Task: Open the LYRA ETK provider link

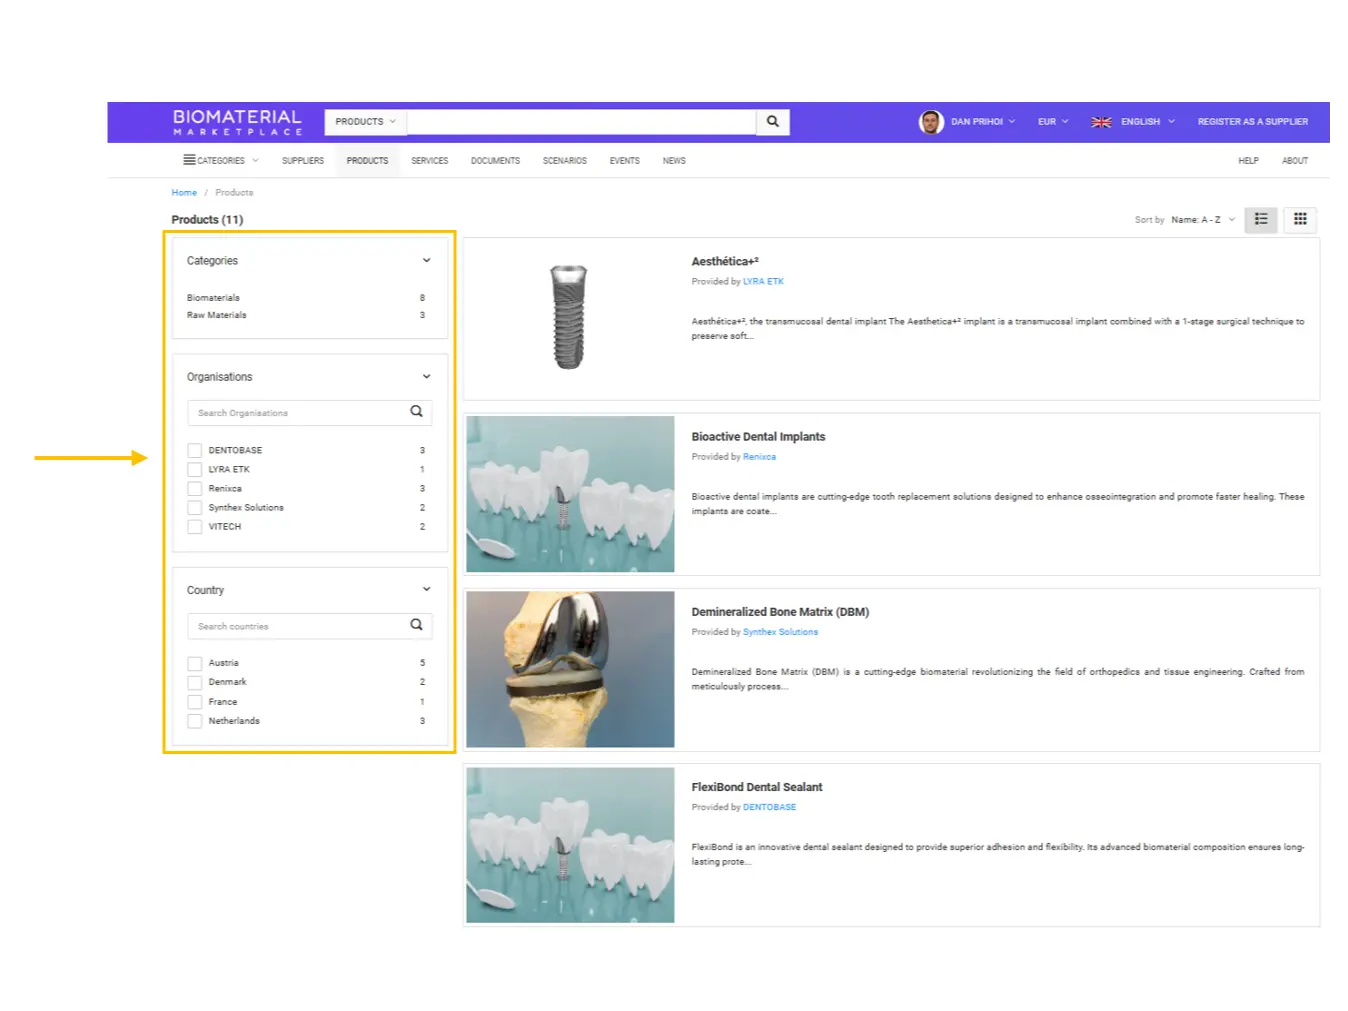Action: click(763, 282)
